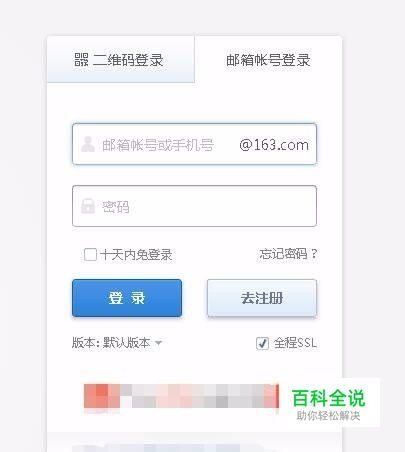Click the padlock icon in the password field
Screen dimensions: 405x452
pos(88,206)
